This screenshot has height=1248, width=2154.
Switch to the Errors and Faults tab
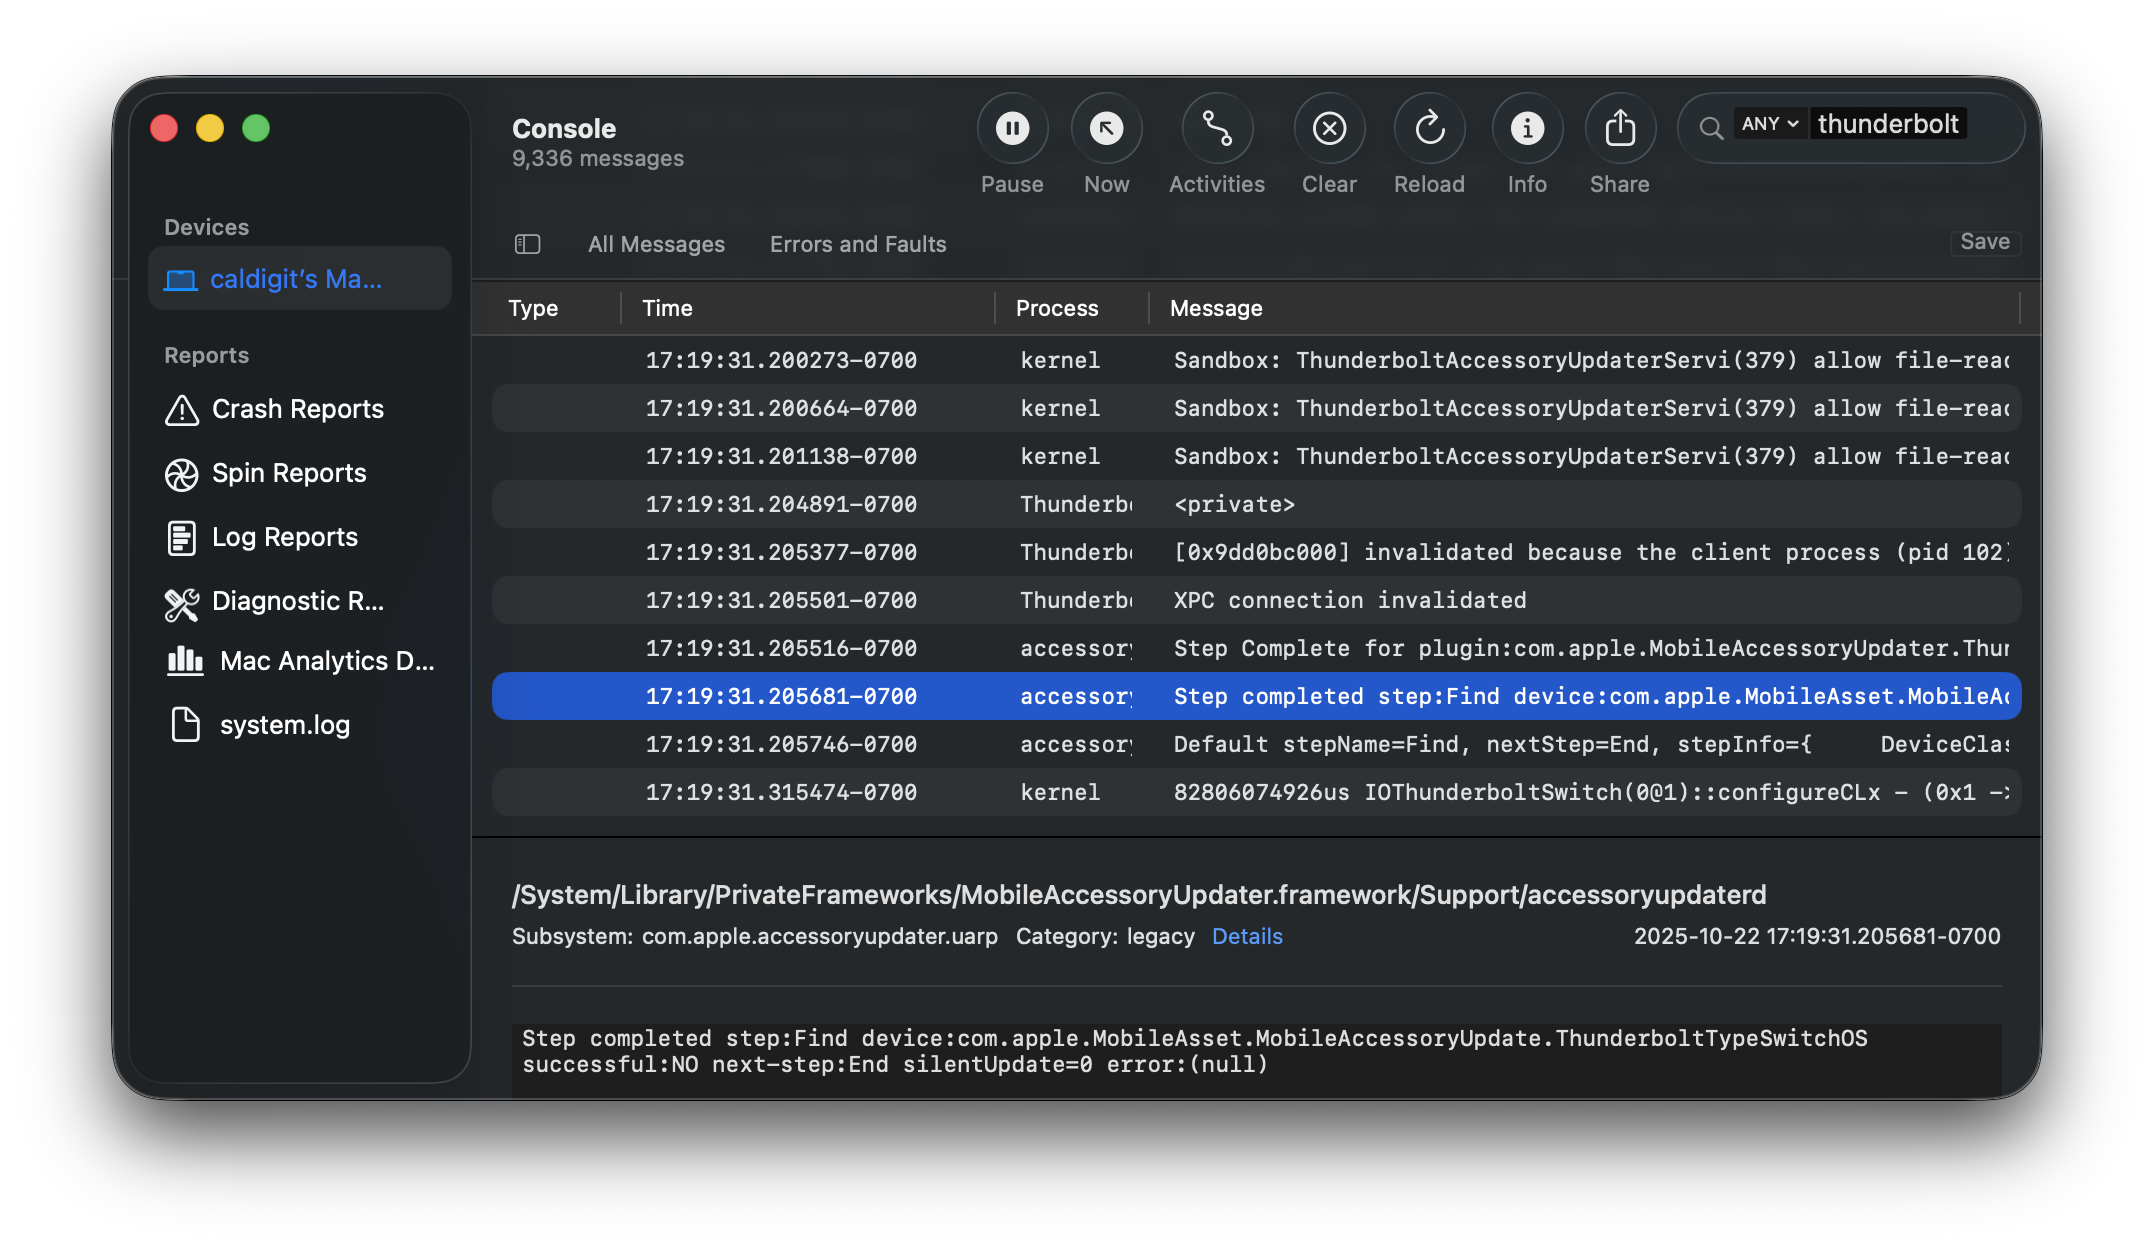pyautogui.click(x=857, y=243)
